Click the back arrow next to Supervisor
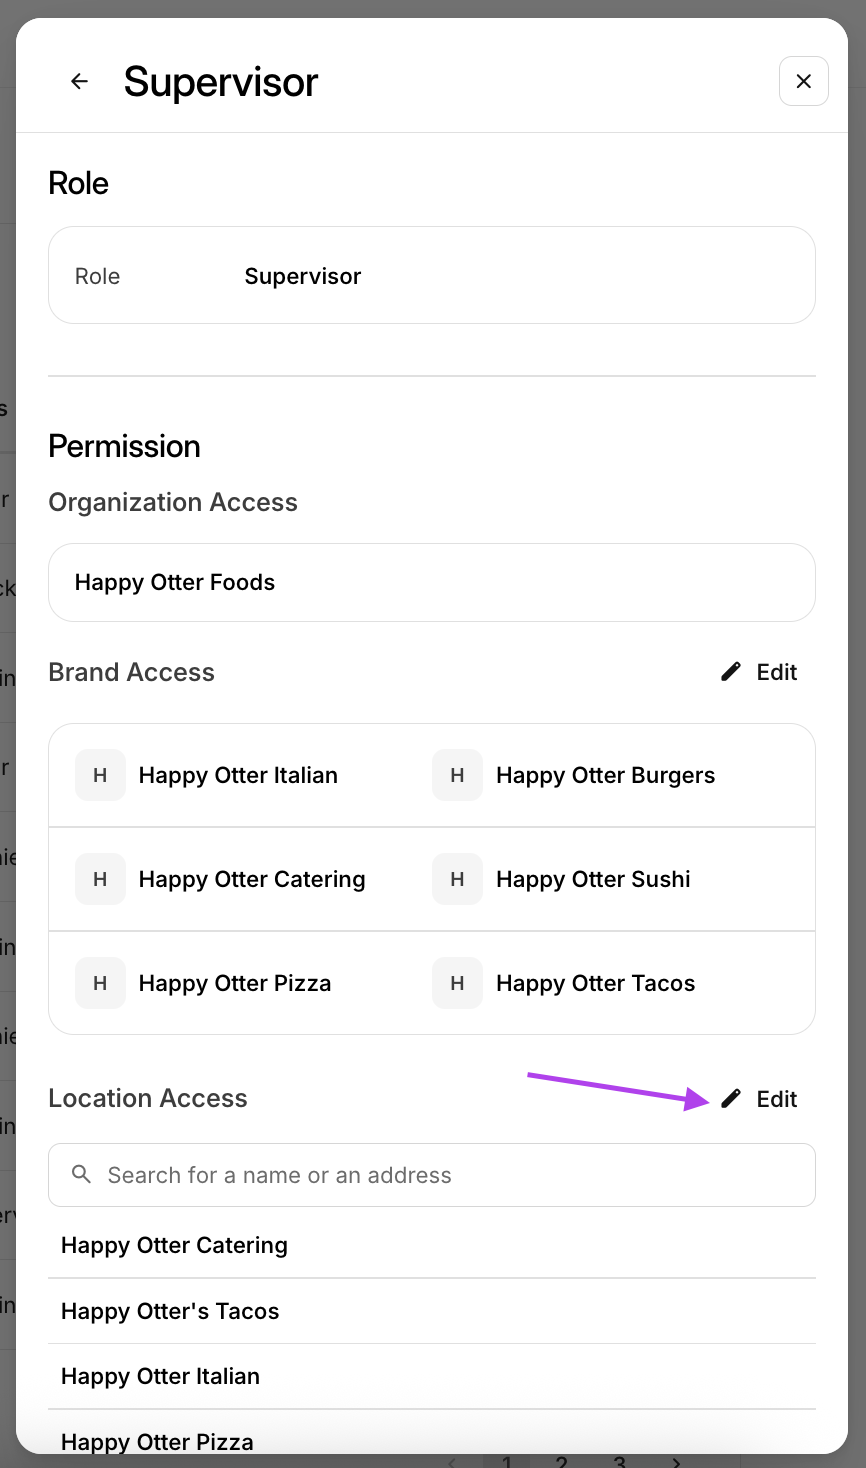The image size is (866, 1468). click(x=80, y=82)
